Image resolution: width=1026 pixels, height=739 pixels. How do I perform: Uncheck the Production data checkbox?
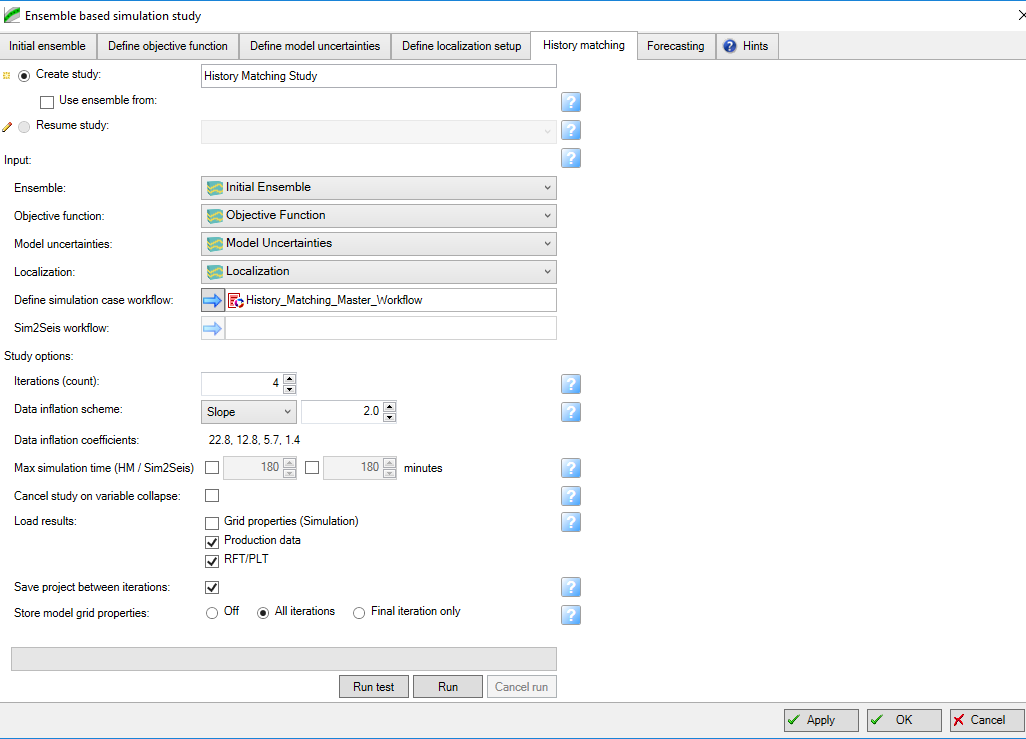click(x=212, y=542)
